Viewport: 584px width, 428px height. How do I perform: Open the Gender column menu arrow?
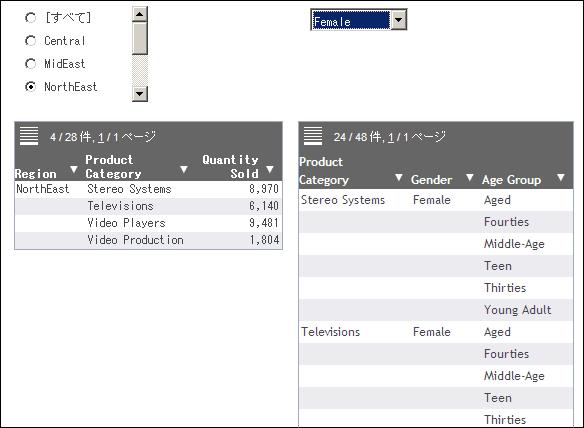(470, 177)
